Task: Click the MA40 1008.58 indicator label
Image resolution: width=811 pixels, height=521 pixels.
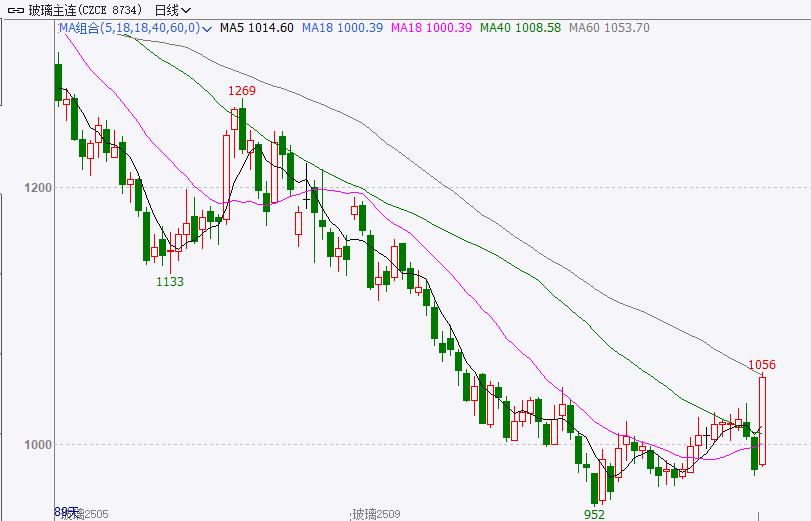Action: coord(520,28)
